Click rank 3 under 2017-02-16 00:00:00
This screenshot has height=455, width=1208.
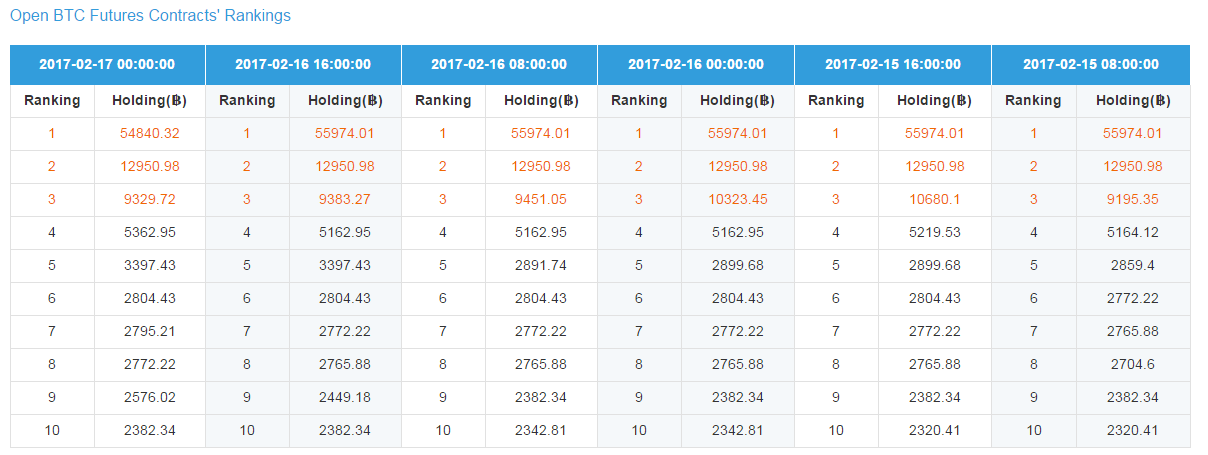[639, 200]
